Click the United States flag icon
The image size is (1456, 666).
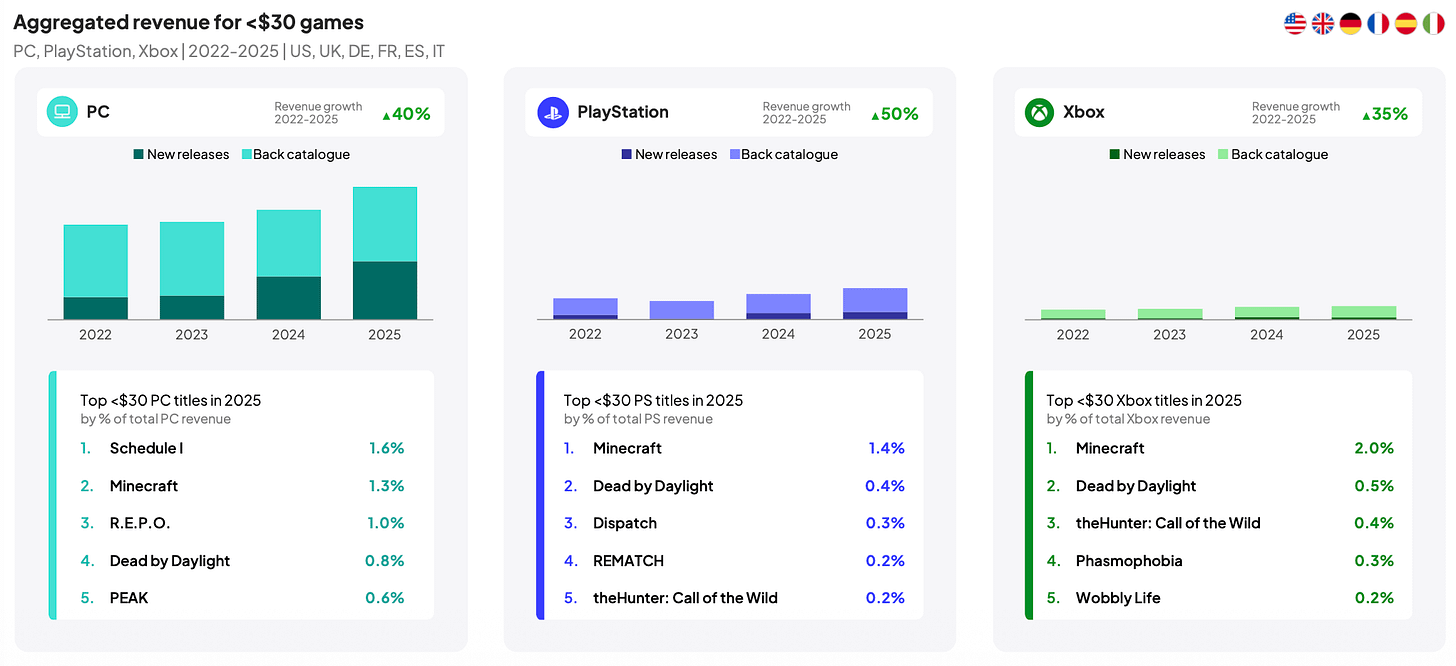pos(1295,23)
